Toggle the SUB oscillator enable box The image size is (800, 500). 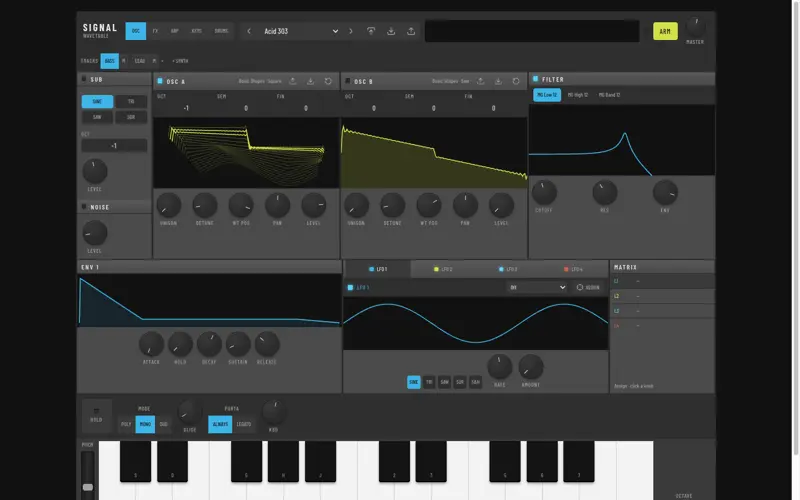pos(84,79)
